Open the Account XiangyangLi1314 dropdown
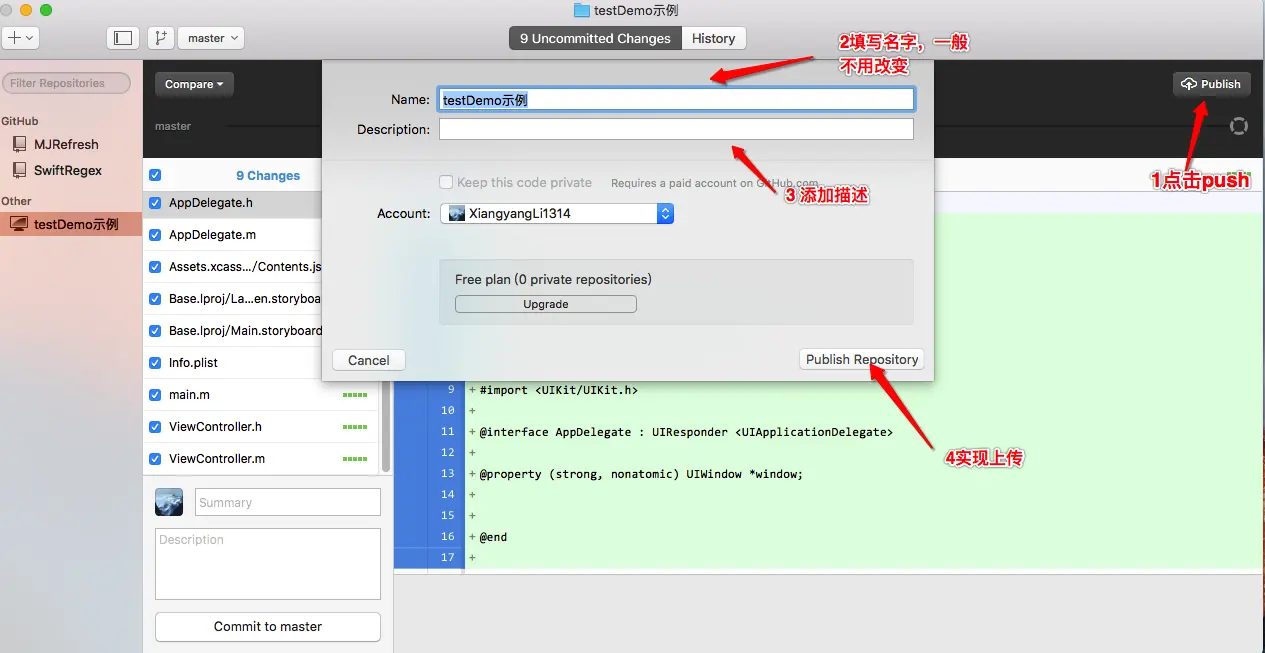The height and width of the screenshot is (653, 1265). coord(557,213)
